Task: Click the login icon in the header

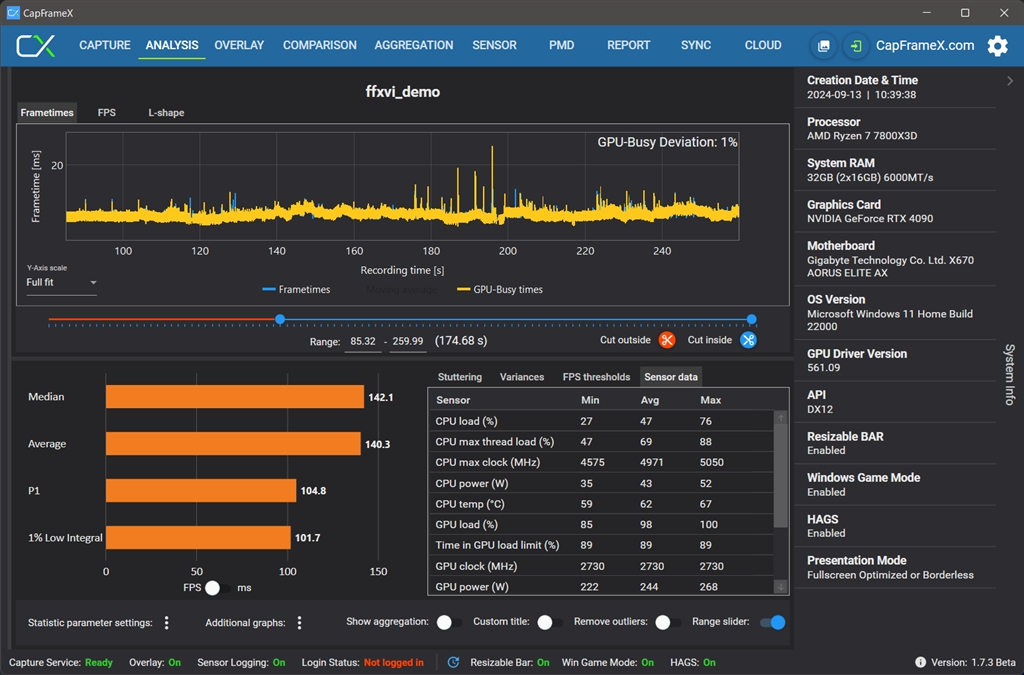Action: [x=856, y=46]
